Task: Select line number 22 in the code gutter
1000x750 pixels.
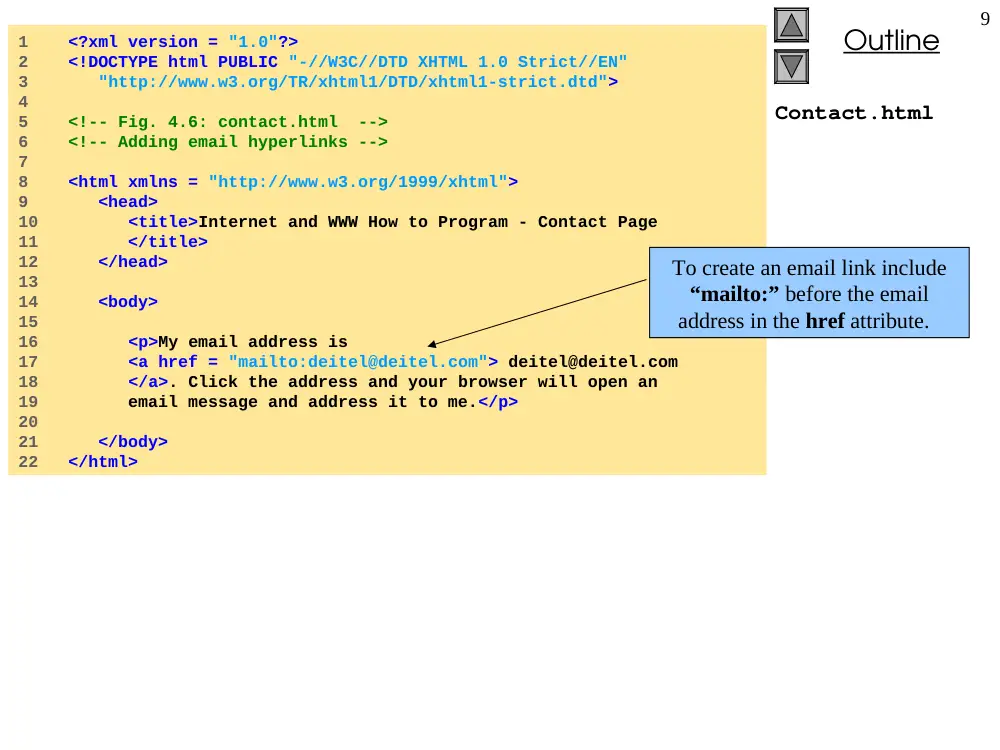Action: coord(28,462)
